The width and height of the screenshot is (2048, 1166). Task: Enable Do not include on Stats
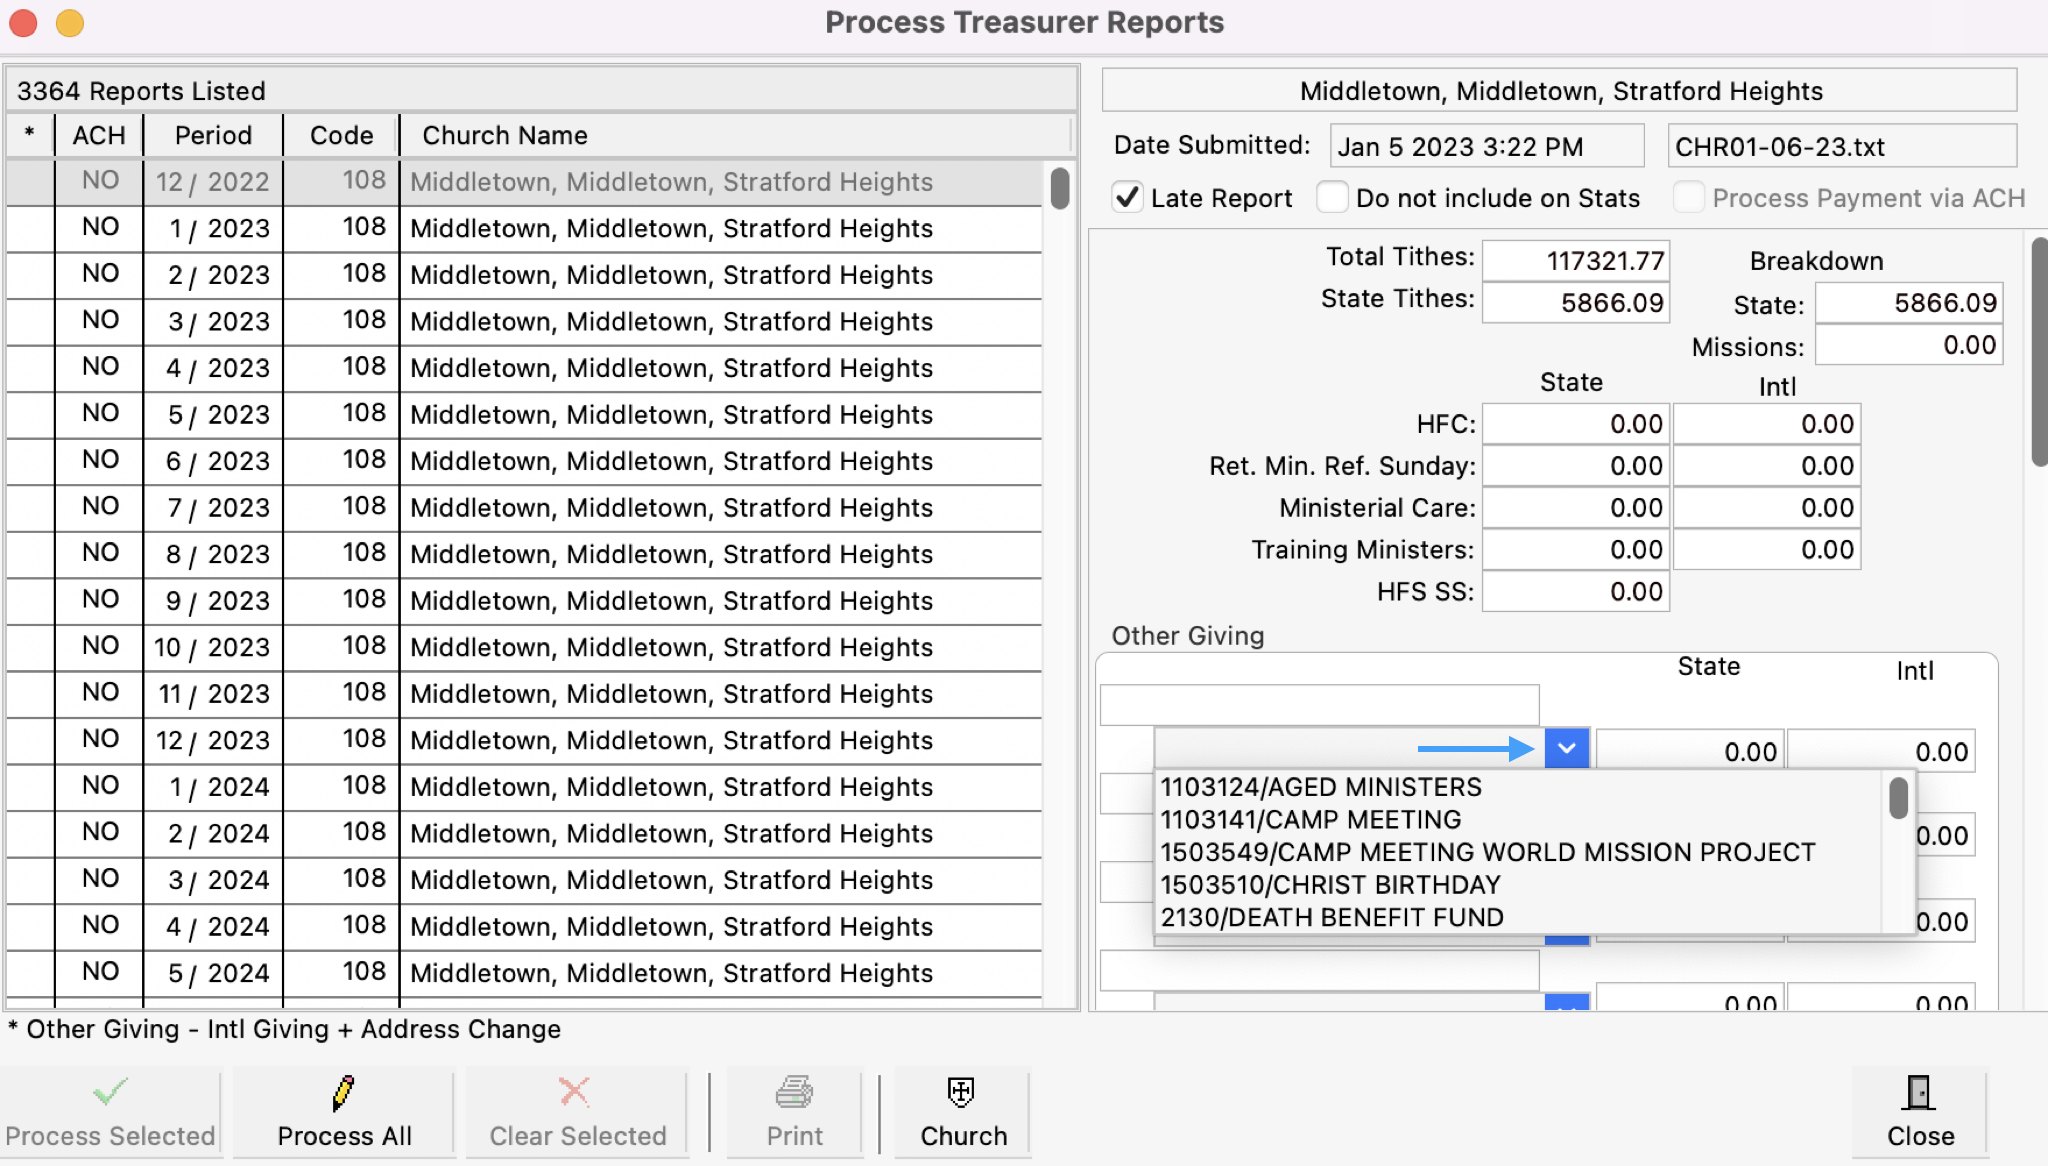1333,198
